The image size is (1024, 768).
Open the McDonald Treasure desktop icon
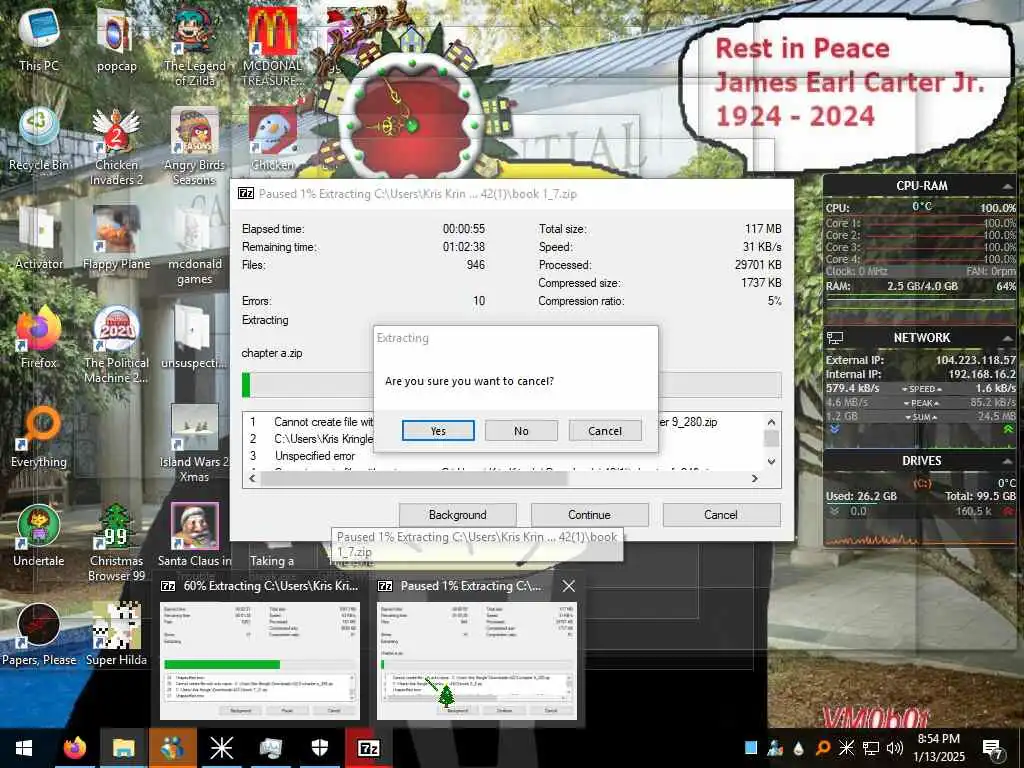tap(272, 47)
